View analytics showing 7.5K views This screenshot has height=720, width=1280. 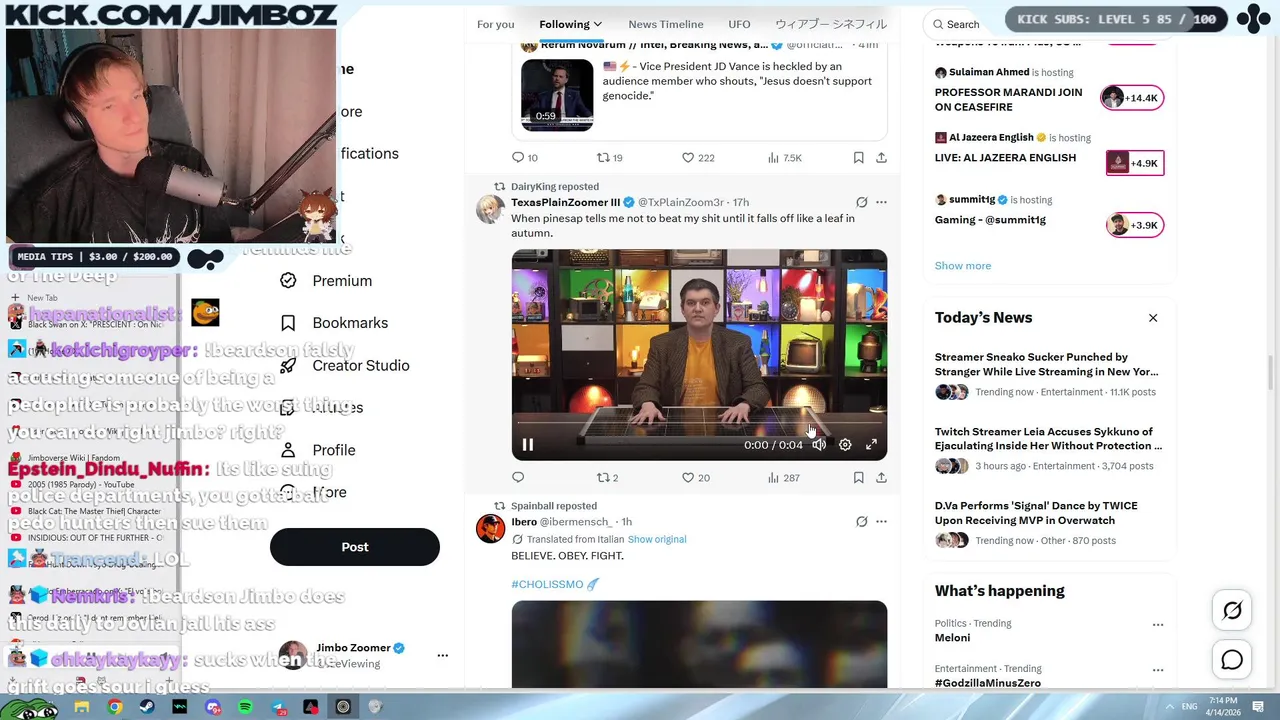pyautogui.click(x=785, y=158)
